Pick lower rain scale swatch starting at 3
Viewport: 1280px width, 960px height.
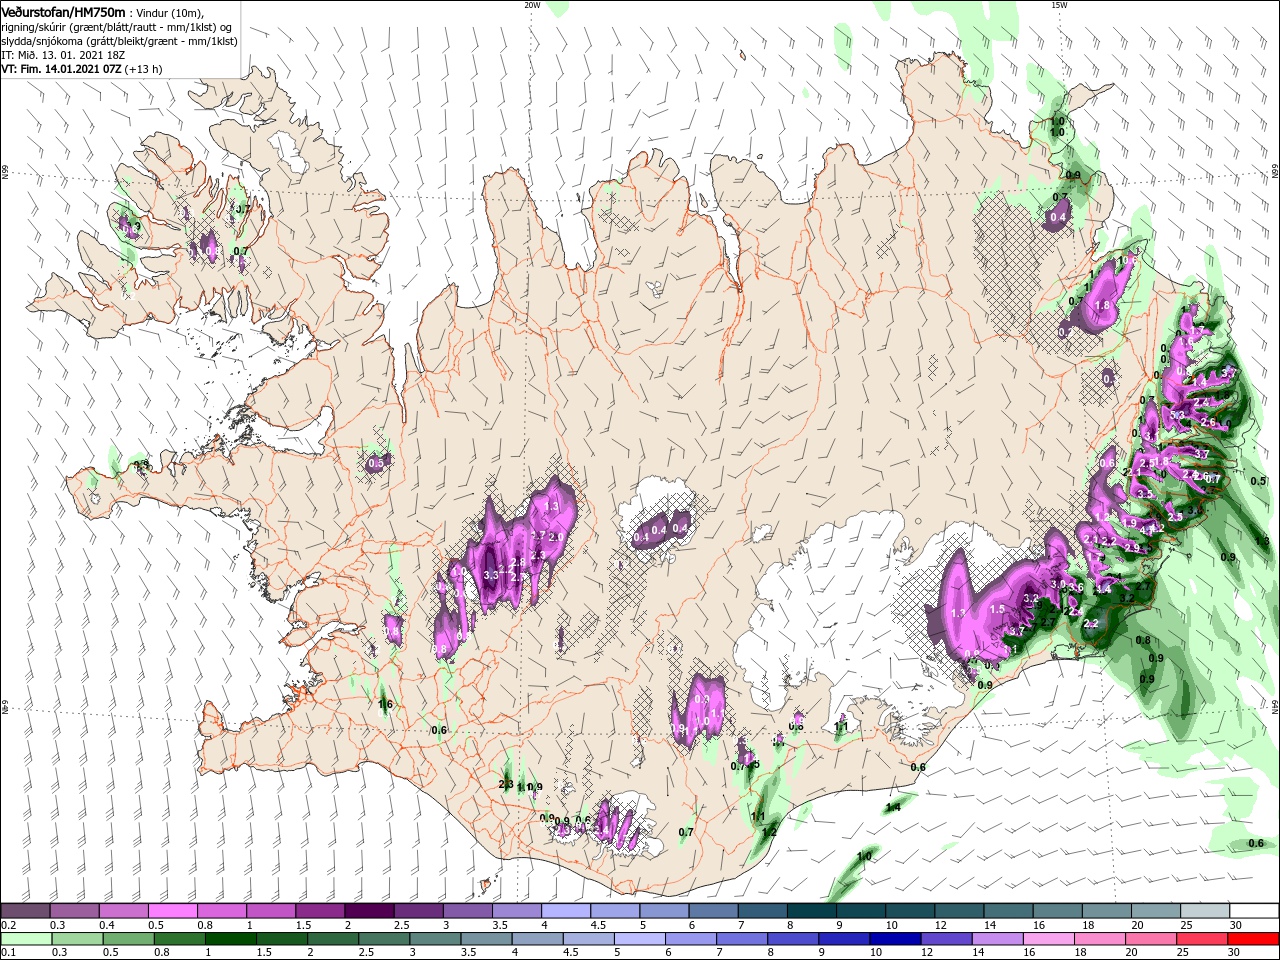coord(435,939)
